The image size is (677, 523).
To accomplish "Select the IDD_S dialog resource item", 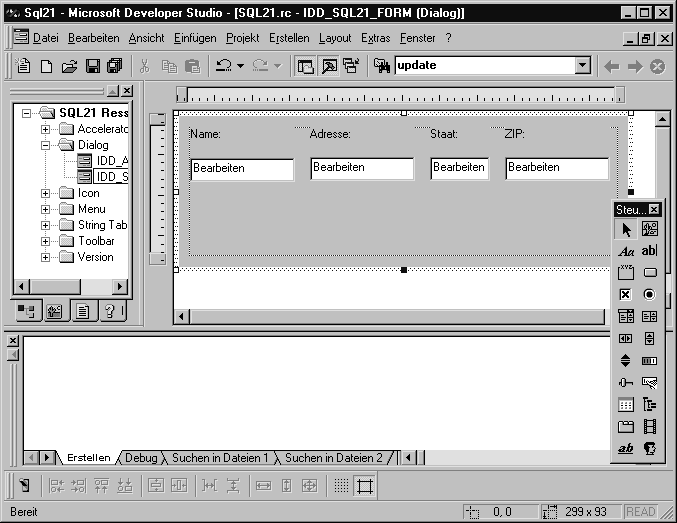I will [x=112, y=177].
